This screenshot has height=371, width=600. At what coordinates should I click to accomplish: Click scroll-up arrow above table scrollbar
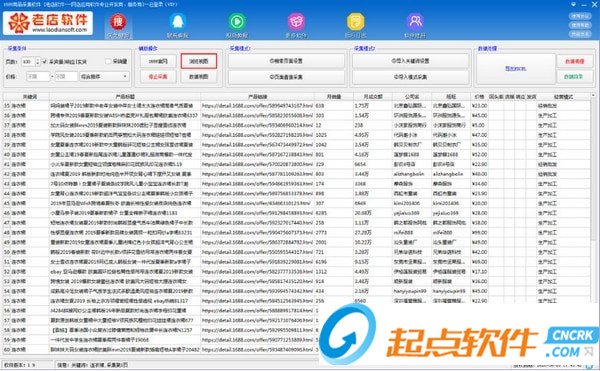tap(593, 96)
